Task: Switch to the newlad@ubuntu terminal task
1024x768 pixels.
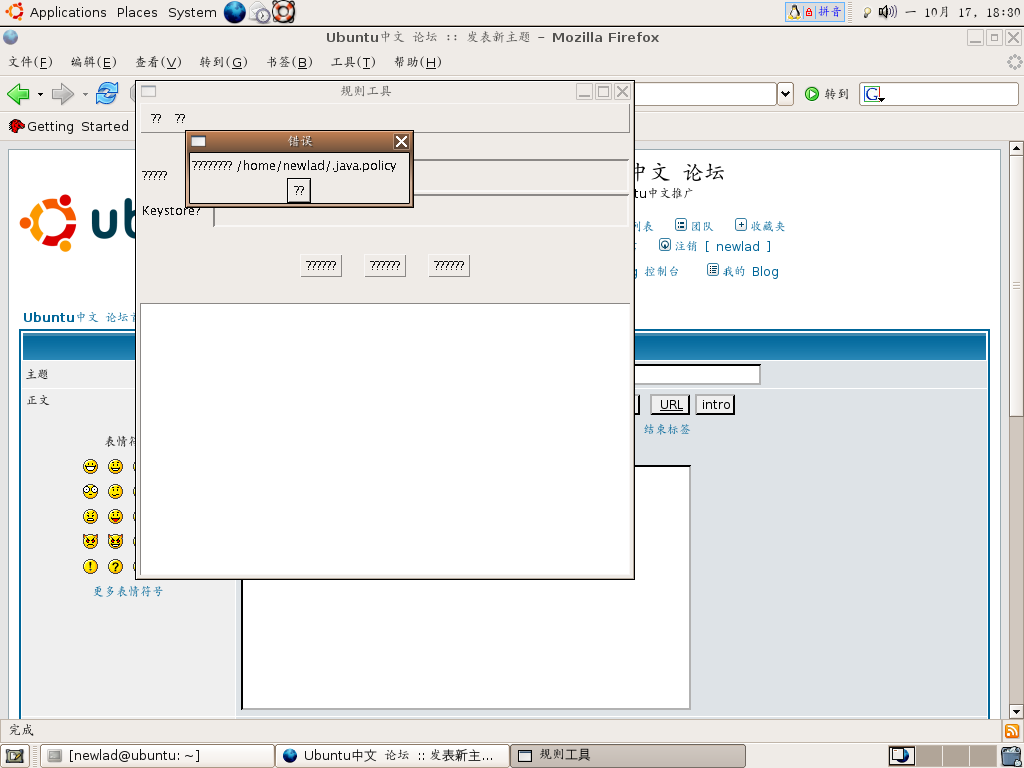Action: (x=157, y=756)
